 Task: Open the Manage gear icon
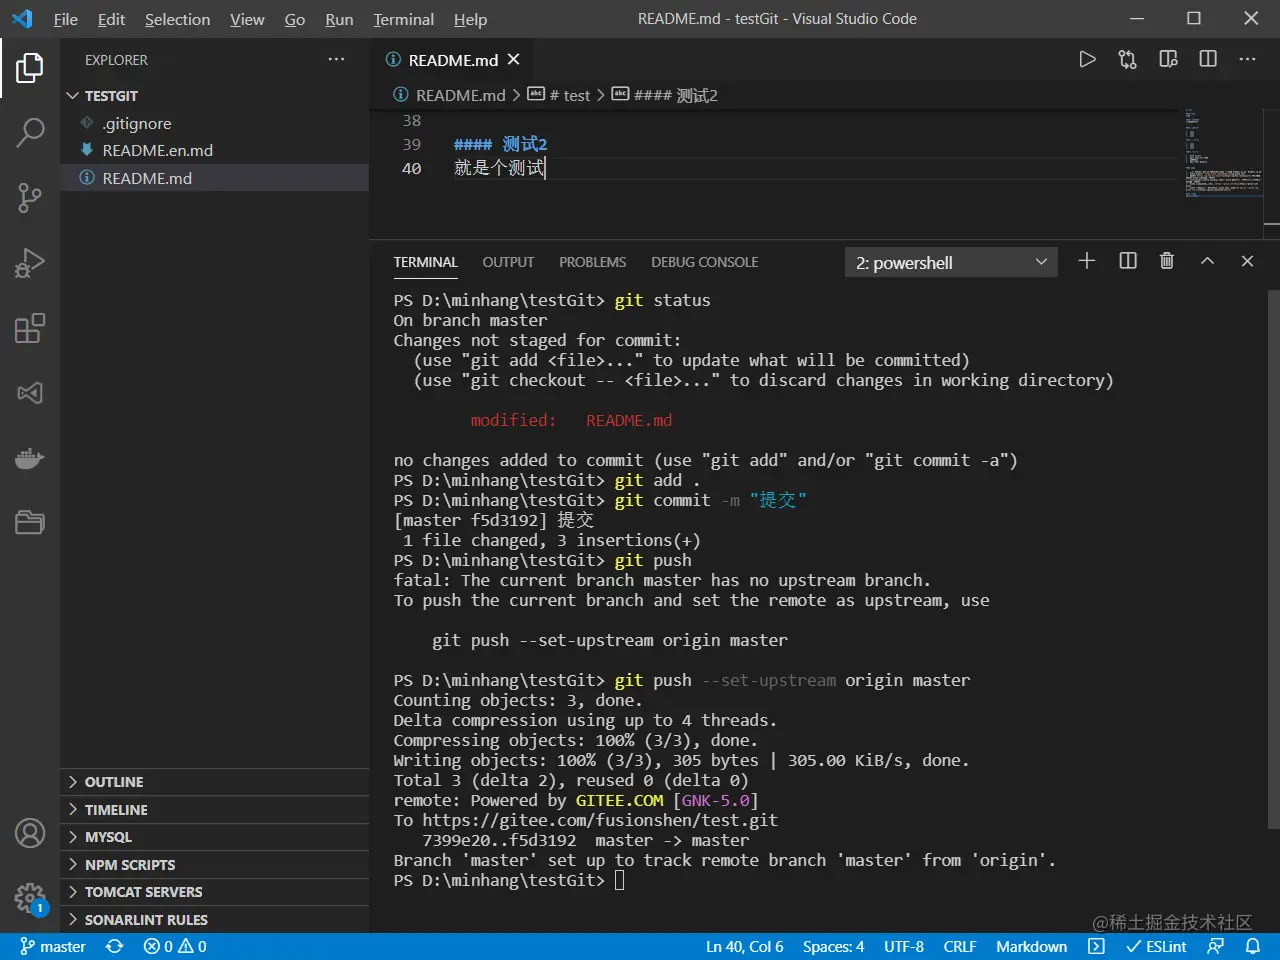pos(30,897)
